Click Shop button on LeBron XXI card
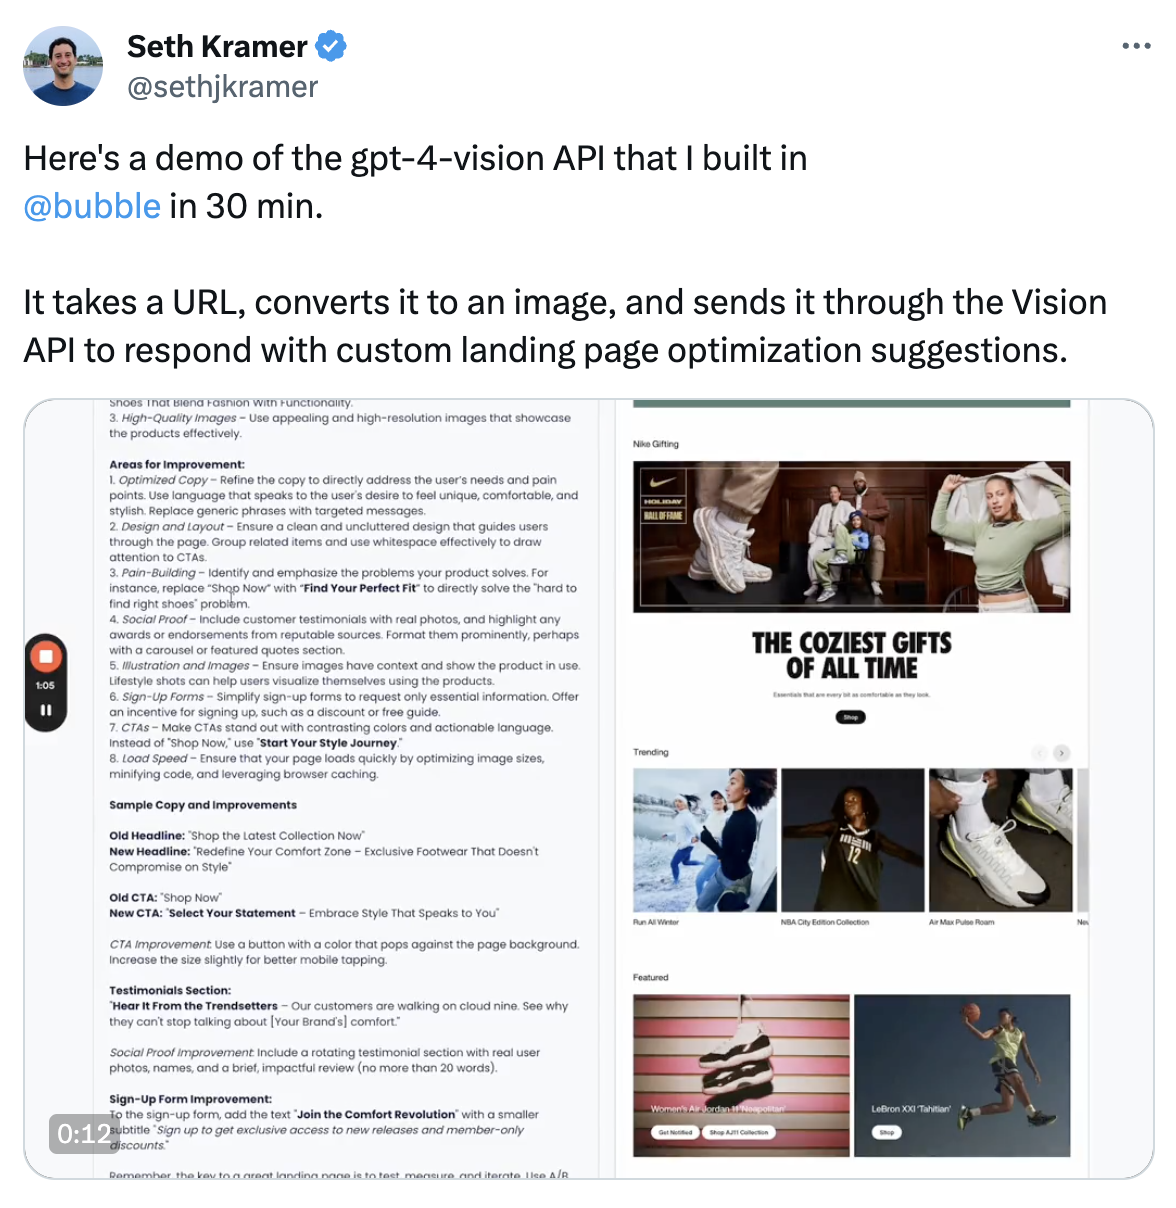 pyautogui.click(x=887, y=1132)
